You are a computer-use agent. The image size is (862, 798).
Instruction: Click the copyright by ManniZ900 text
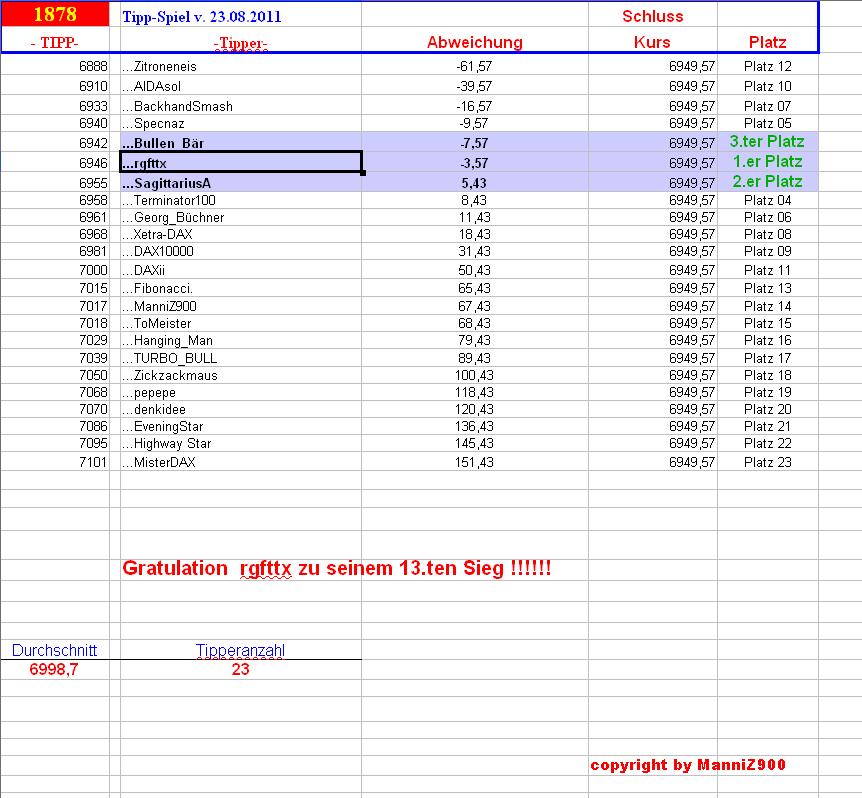click(688, 764)
